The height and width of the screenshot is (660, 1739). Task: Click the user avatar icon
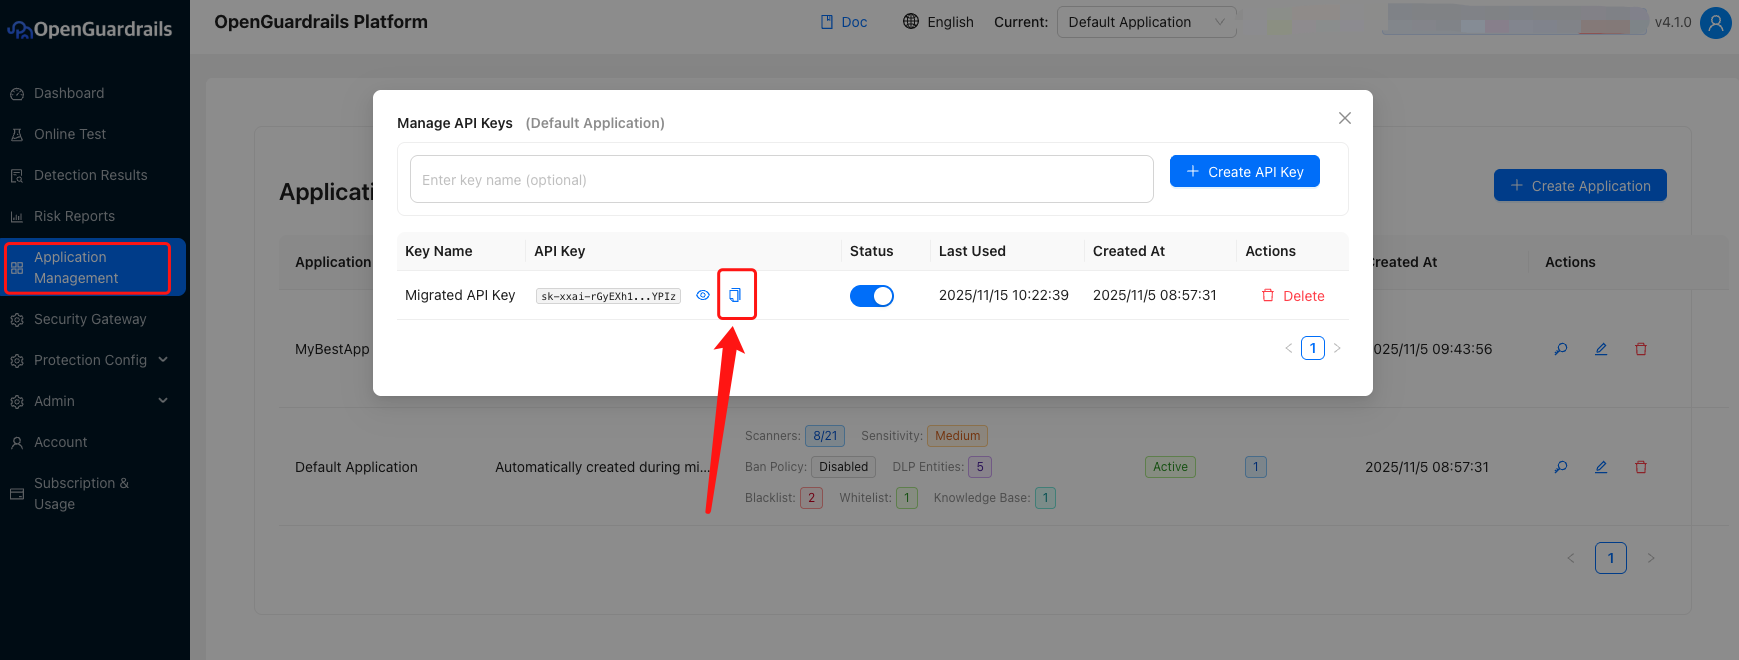point(1716,22)
